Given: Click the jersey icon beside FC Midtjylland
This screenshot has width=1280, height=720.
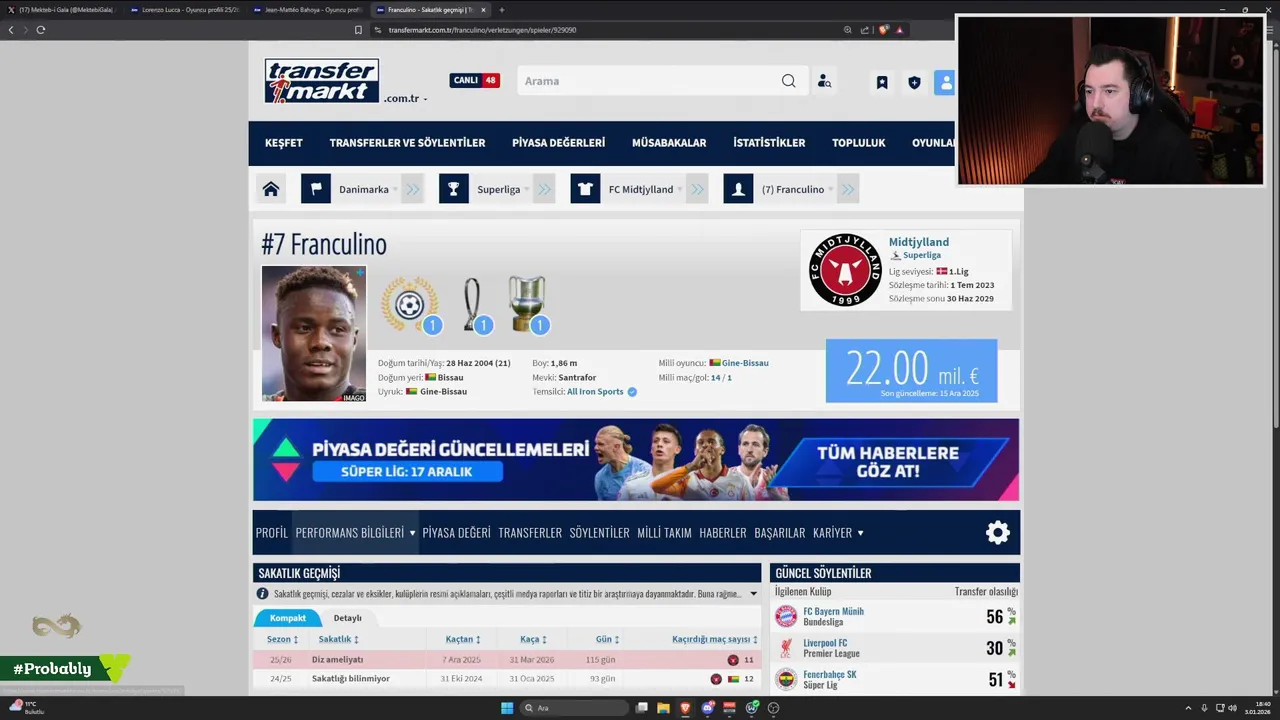Looking at the screenshot, I should tap(586, 189).
